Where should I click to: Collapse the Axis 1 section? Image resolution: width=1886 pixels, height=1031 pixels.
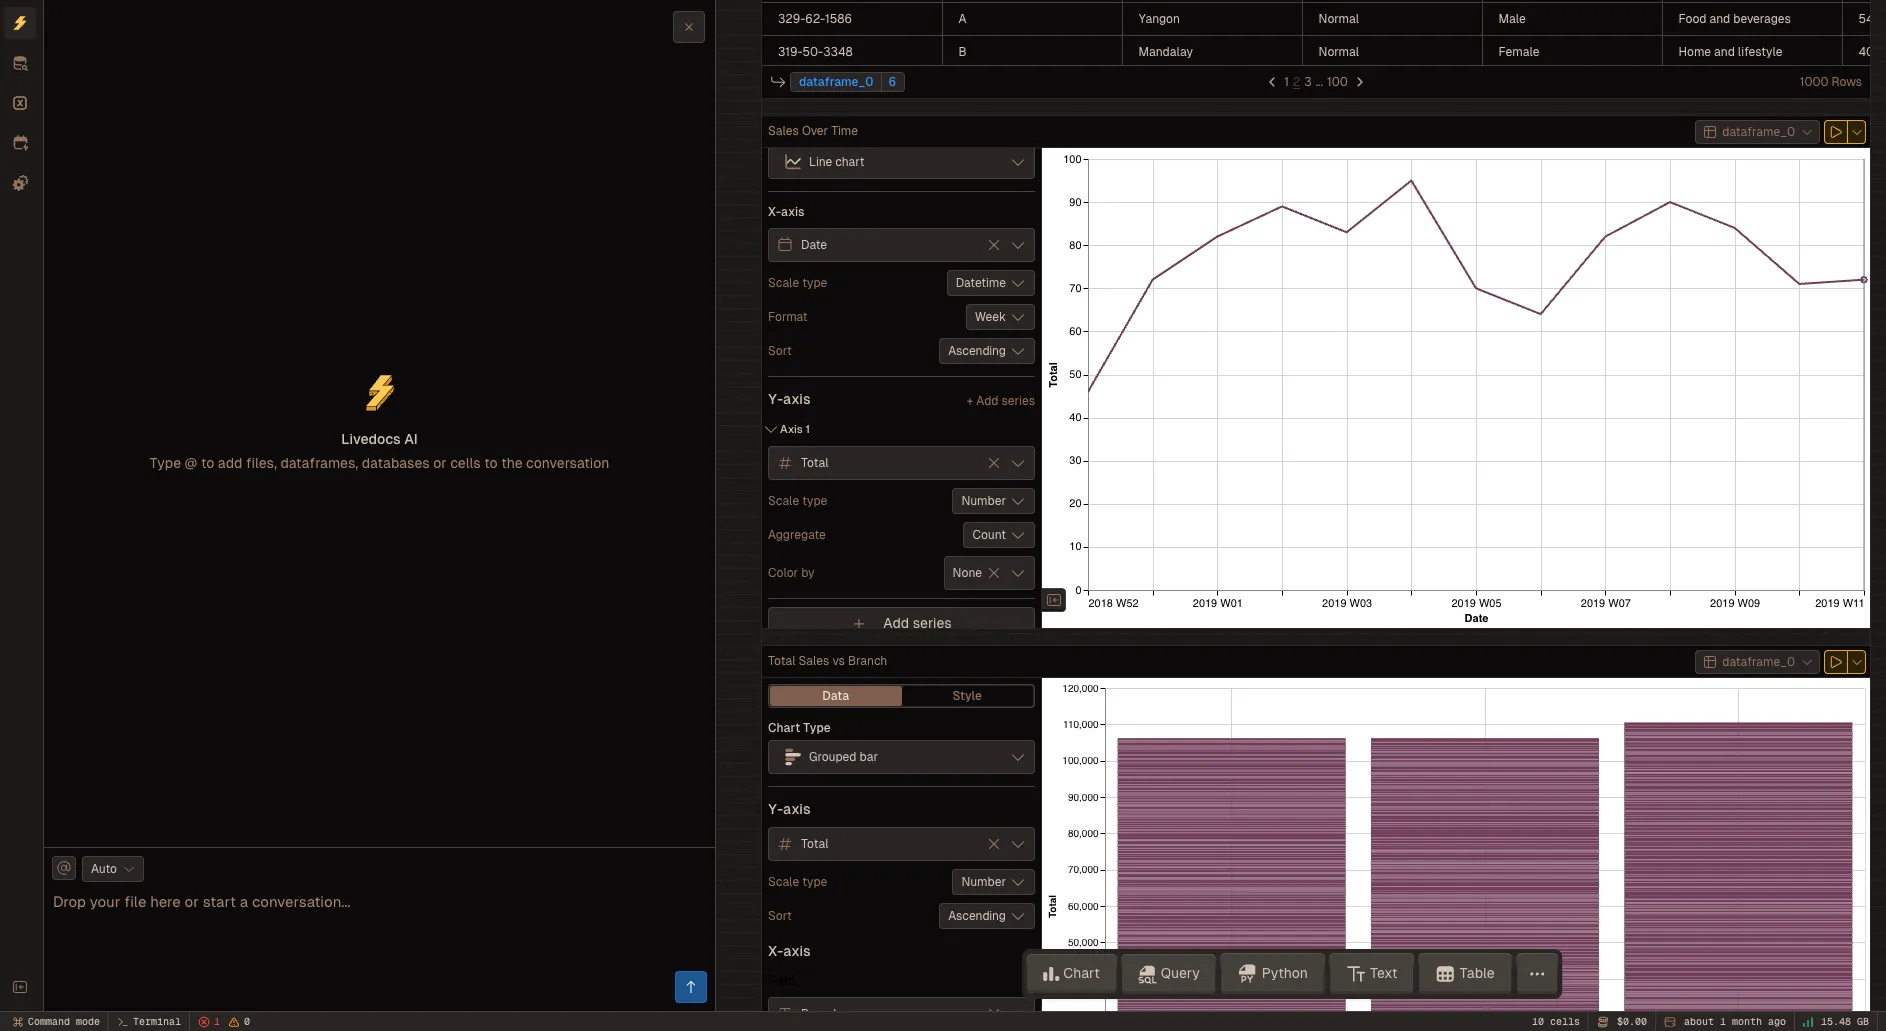coord(771,430)
